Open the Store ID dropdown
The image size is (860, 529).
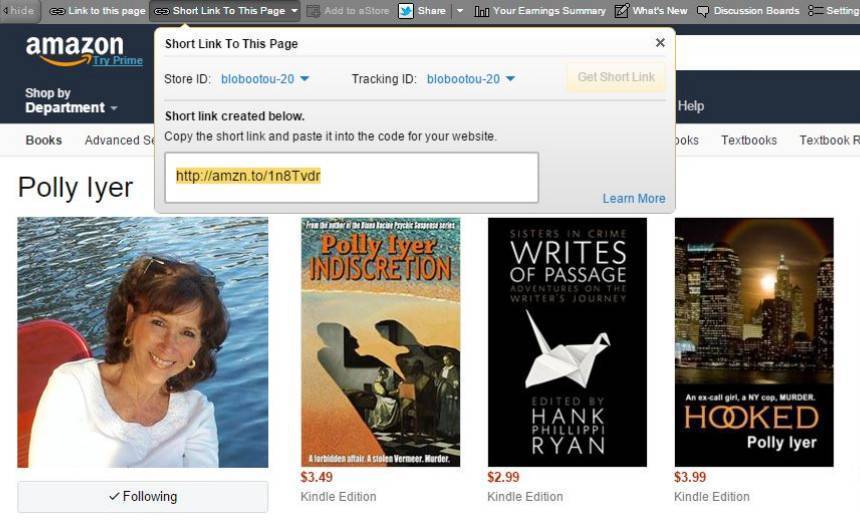(265, 79)
